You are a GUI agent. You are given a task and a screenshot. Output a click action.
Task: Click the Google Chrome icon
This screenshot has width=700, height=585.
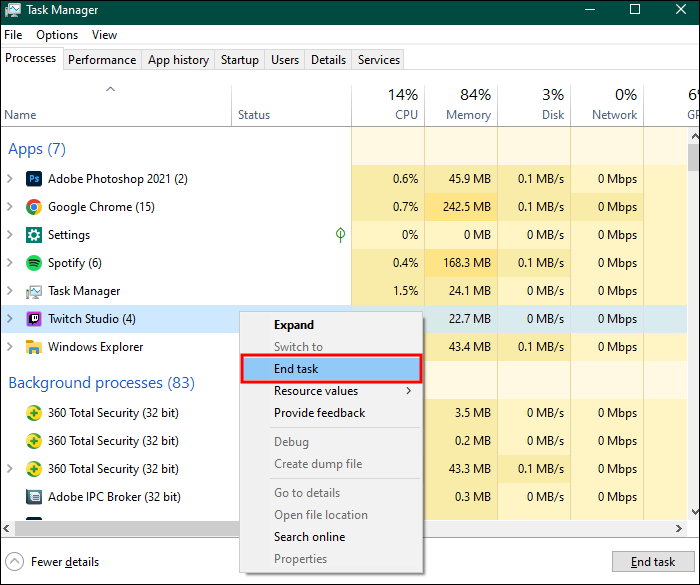coord(33,207)
